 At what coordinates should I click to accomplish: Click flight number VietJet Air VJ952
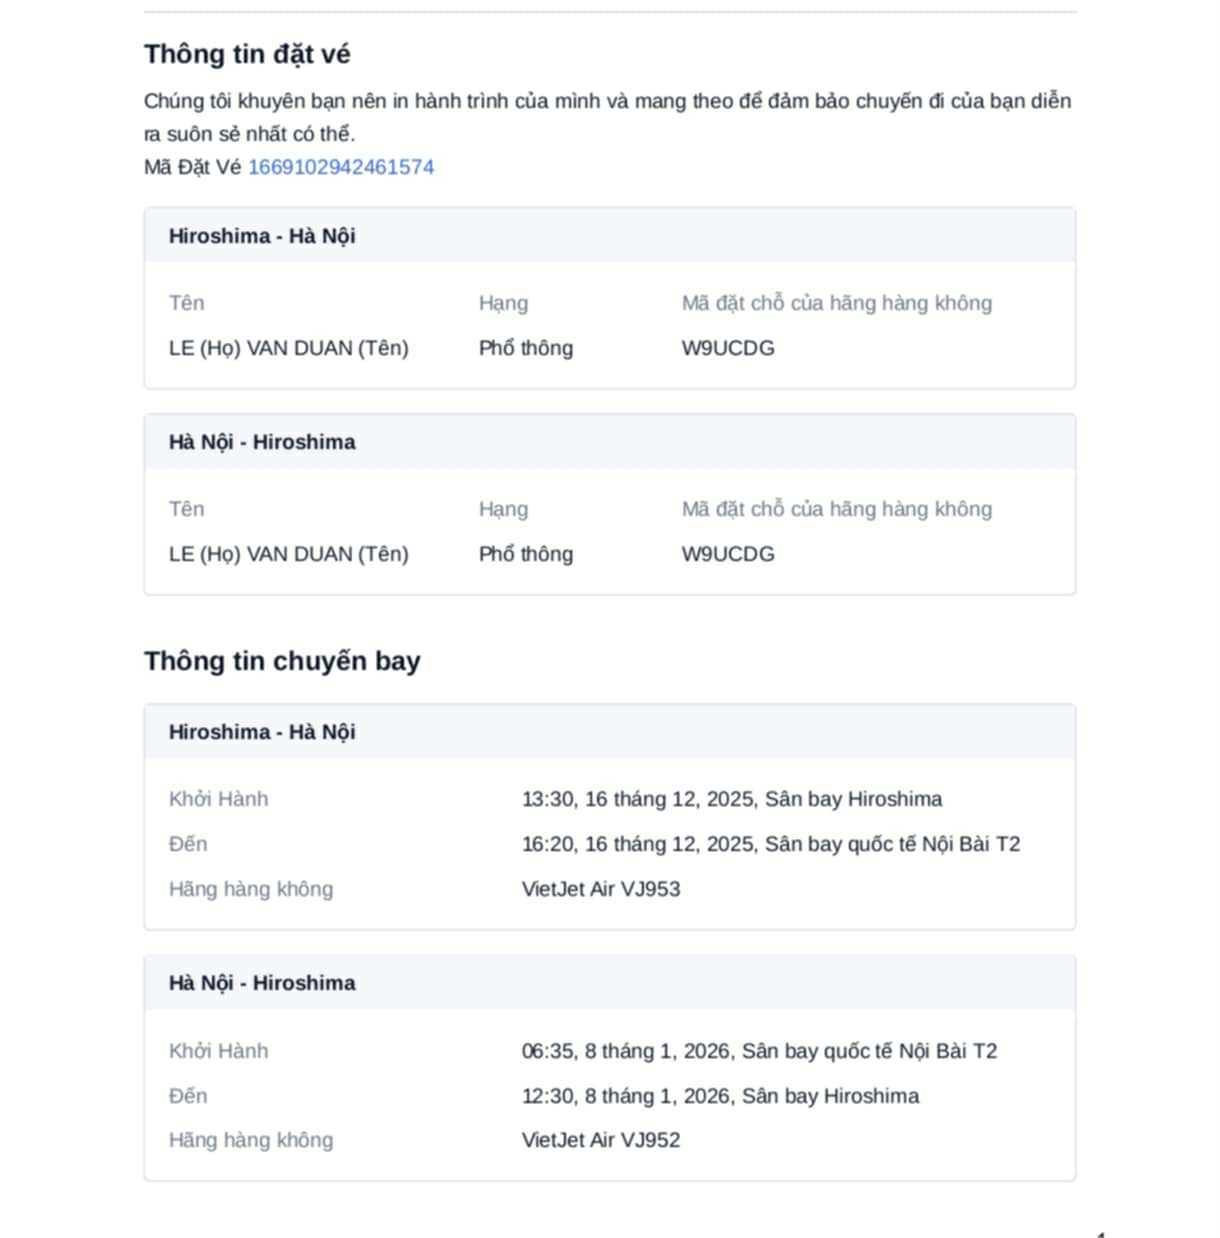pos(601,1140)
